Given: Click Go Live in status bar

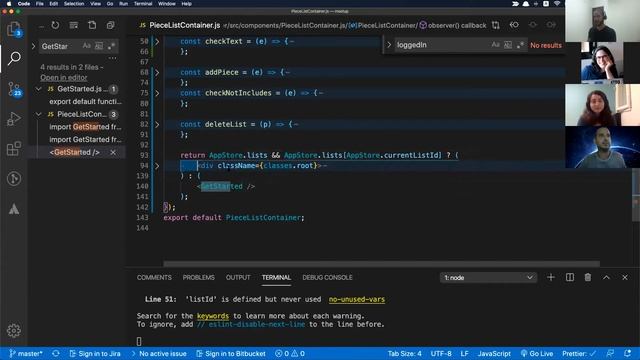Looking at the screenshot, I should tap(537, 353).
